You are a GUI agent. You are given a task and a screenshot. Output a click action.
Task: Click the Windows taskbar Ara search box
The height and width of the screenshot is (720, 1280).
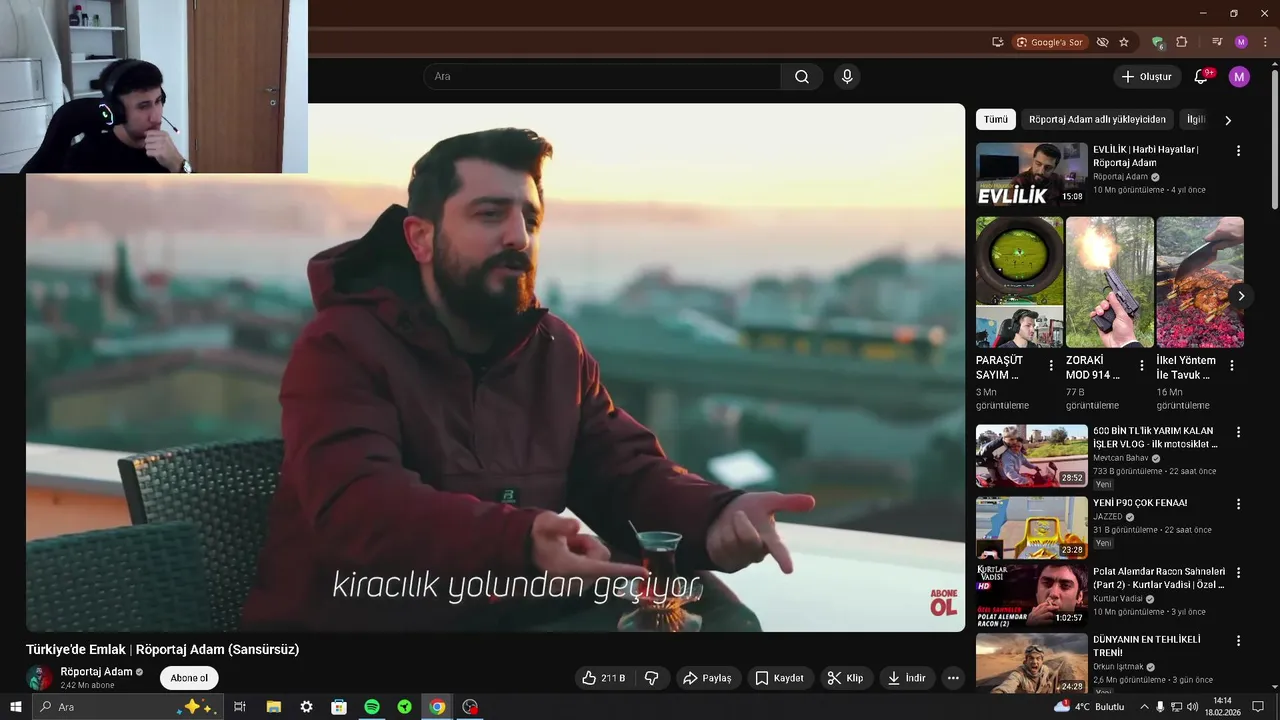[126, 707]
